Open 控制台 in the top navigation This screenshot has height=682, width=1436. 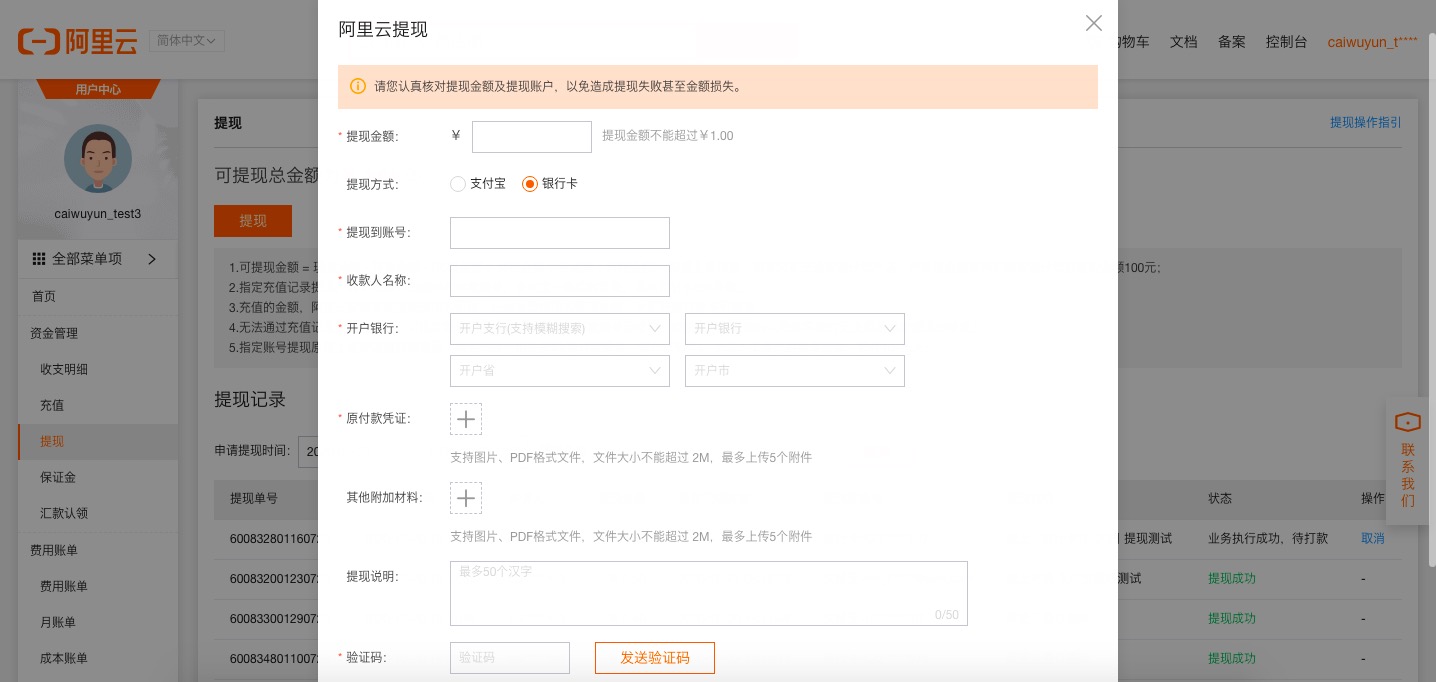(x=1287, y=42)
